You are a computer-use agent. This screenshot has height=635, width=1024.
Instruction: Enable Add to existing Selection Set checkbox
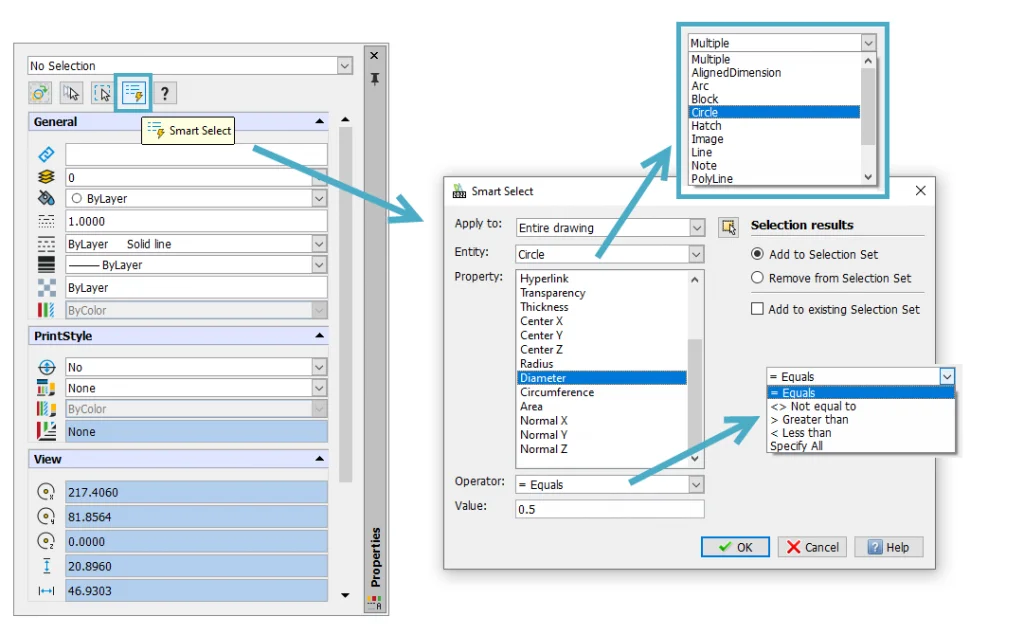click(758, 309)
